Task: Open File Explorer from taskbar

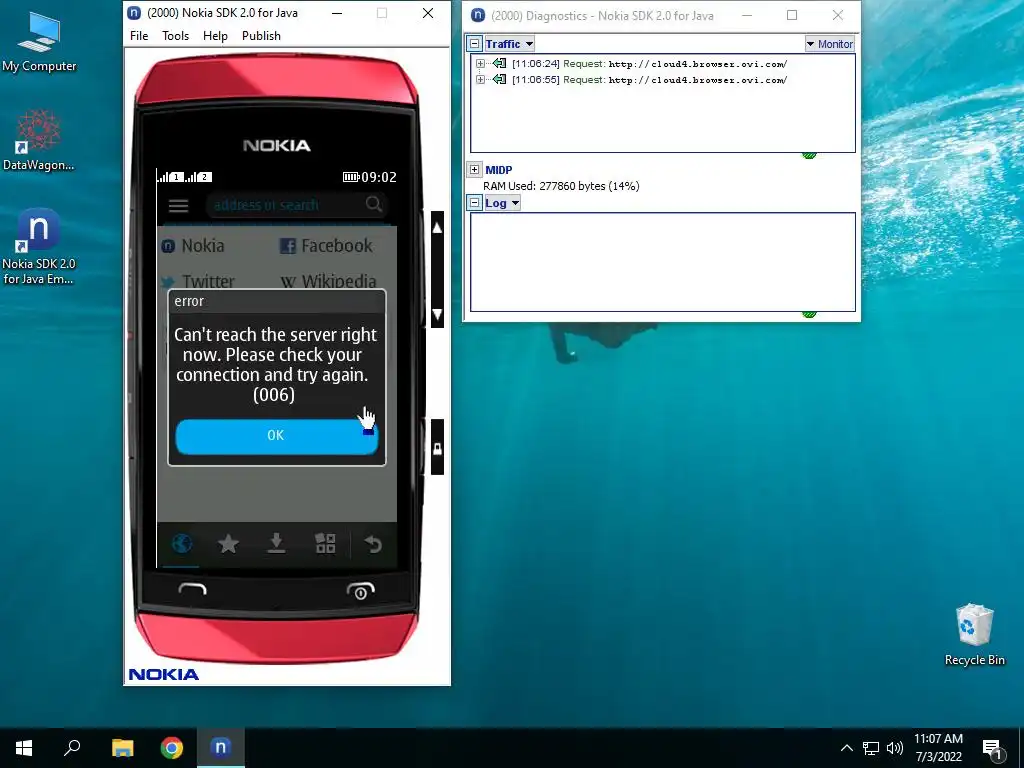Action: click(x=122, y=748)
